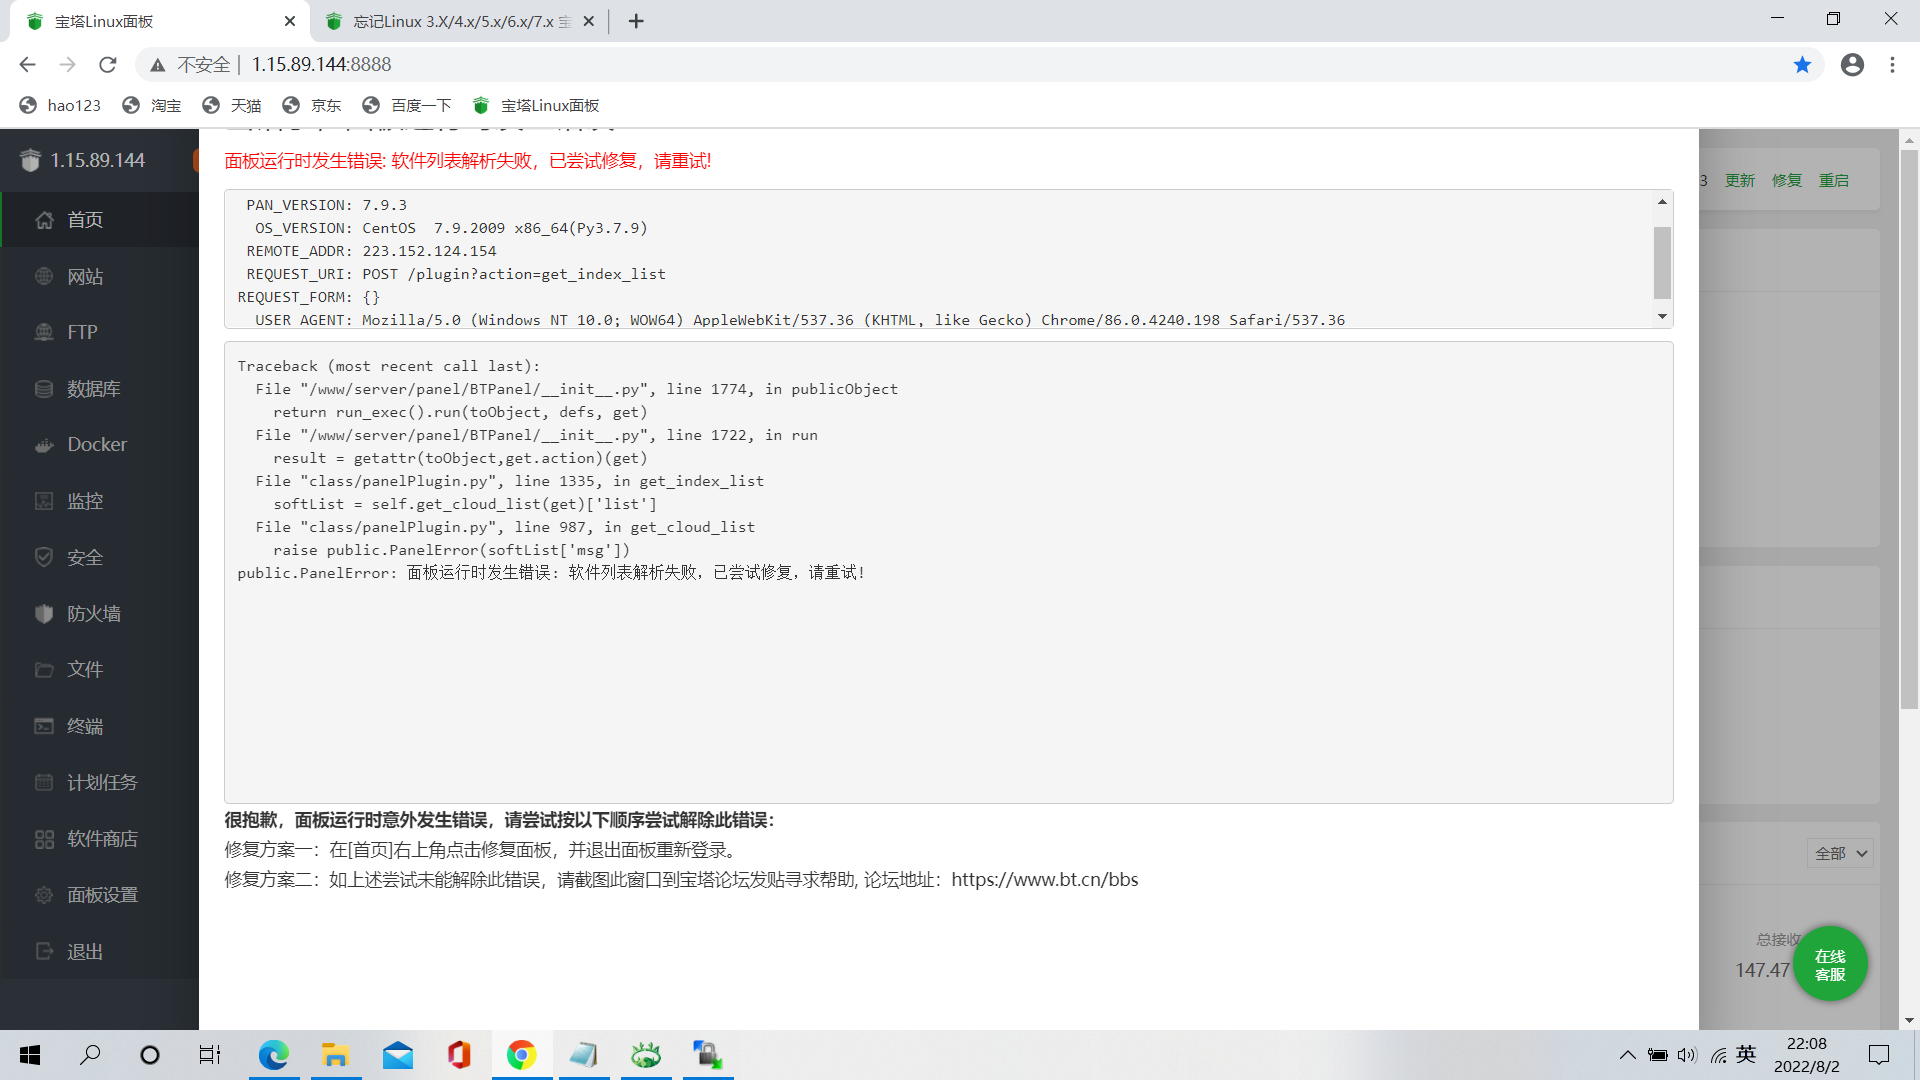Viewport: 1920px width, 1080px height.
Task: Click the 防火墙 firewall icon in sidebar
Action: [44, 613]
